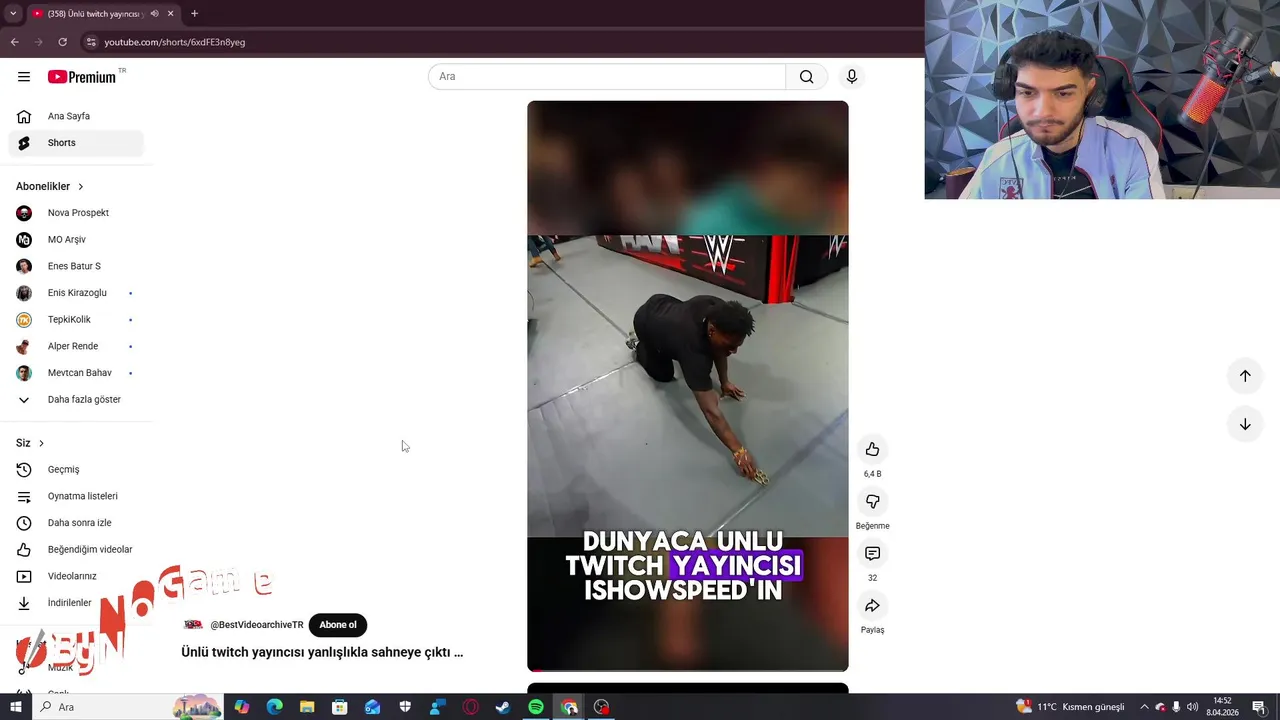Viewport: 1280px width, 720px height.
Task: Open a new browser tab with the plus button
Action: pos(194,14)
